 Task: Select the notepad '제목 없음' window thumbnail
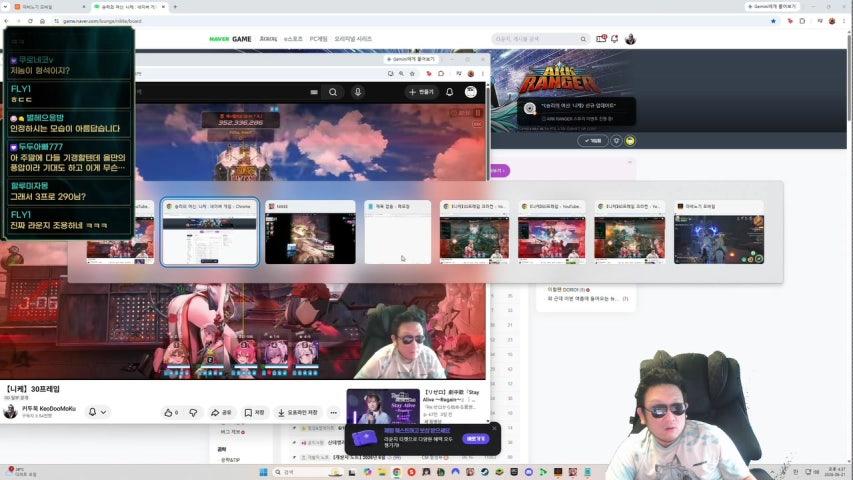coord(398,232)
